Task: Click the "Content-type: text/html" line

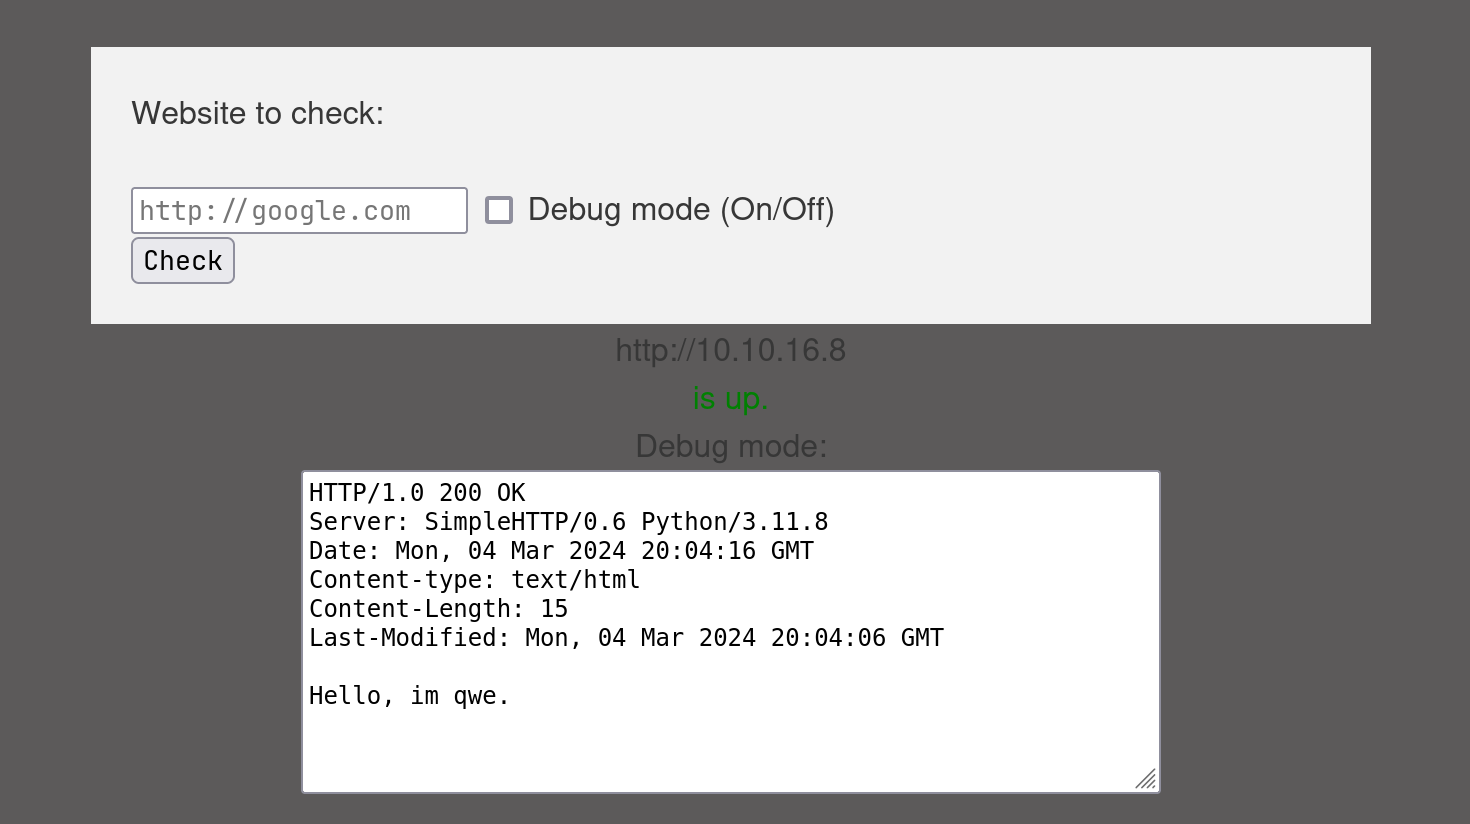Action: coord(474,580)
